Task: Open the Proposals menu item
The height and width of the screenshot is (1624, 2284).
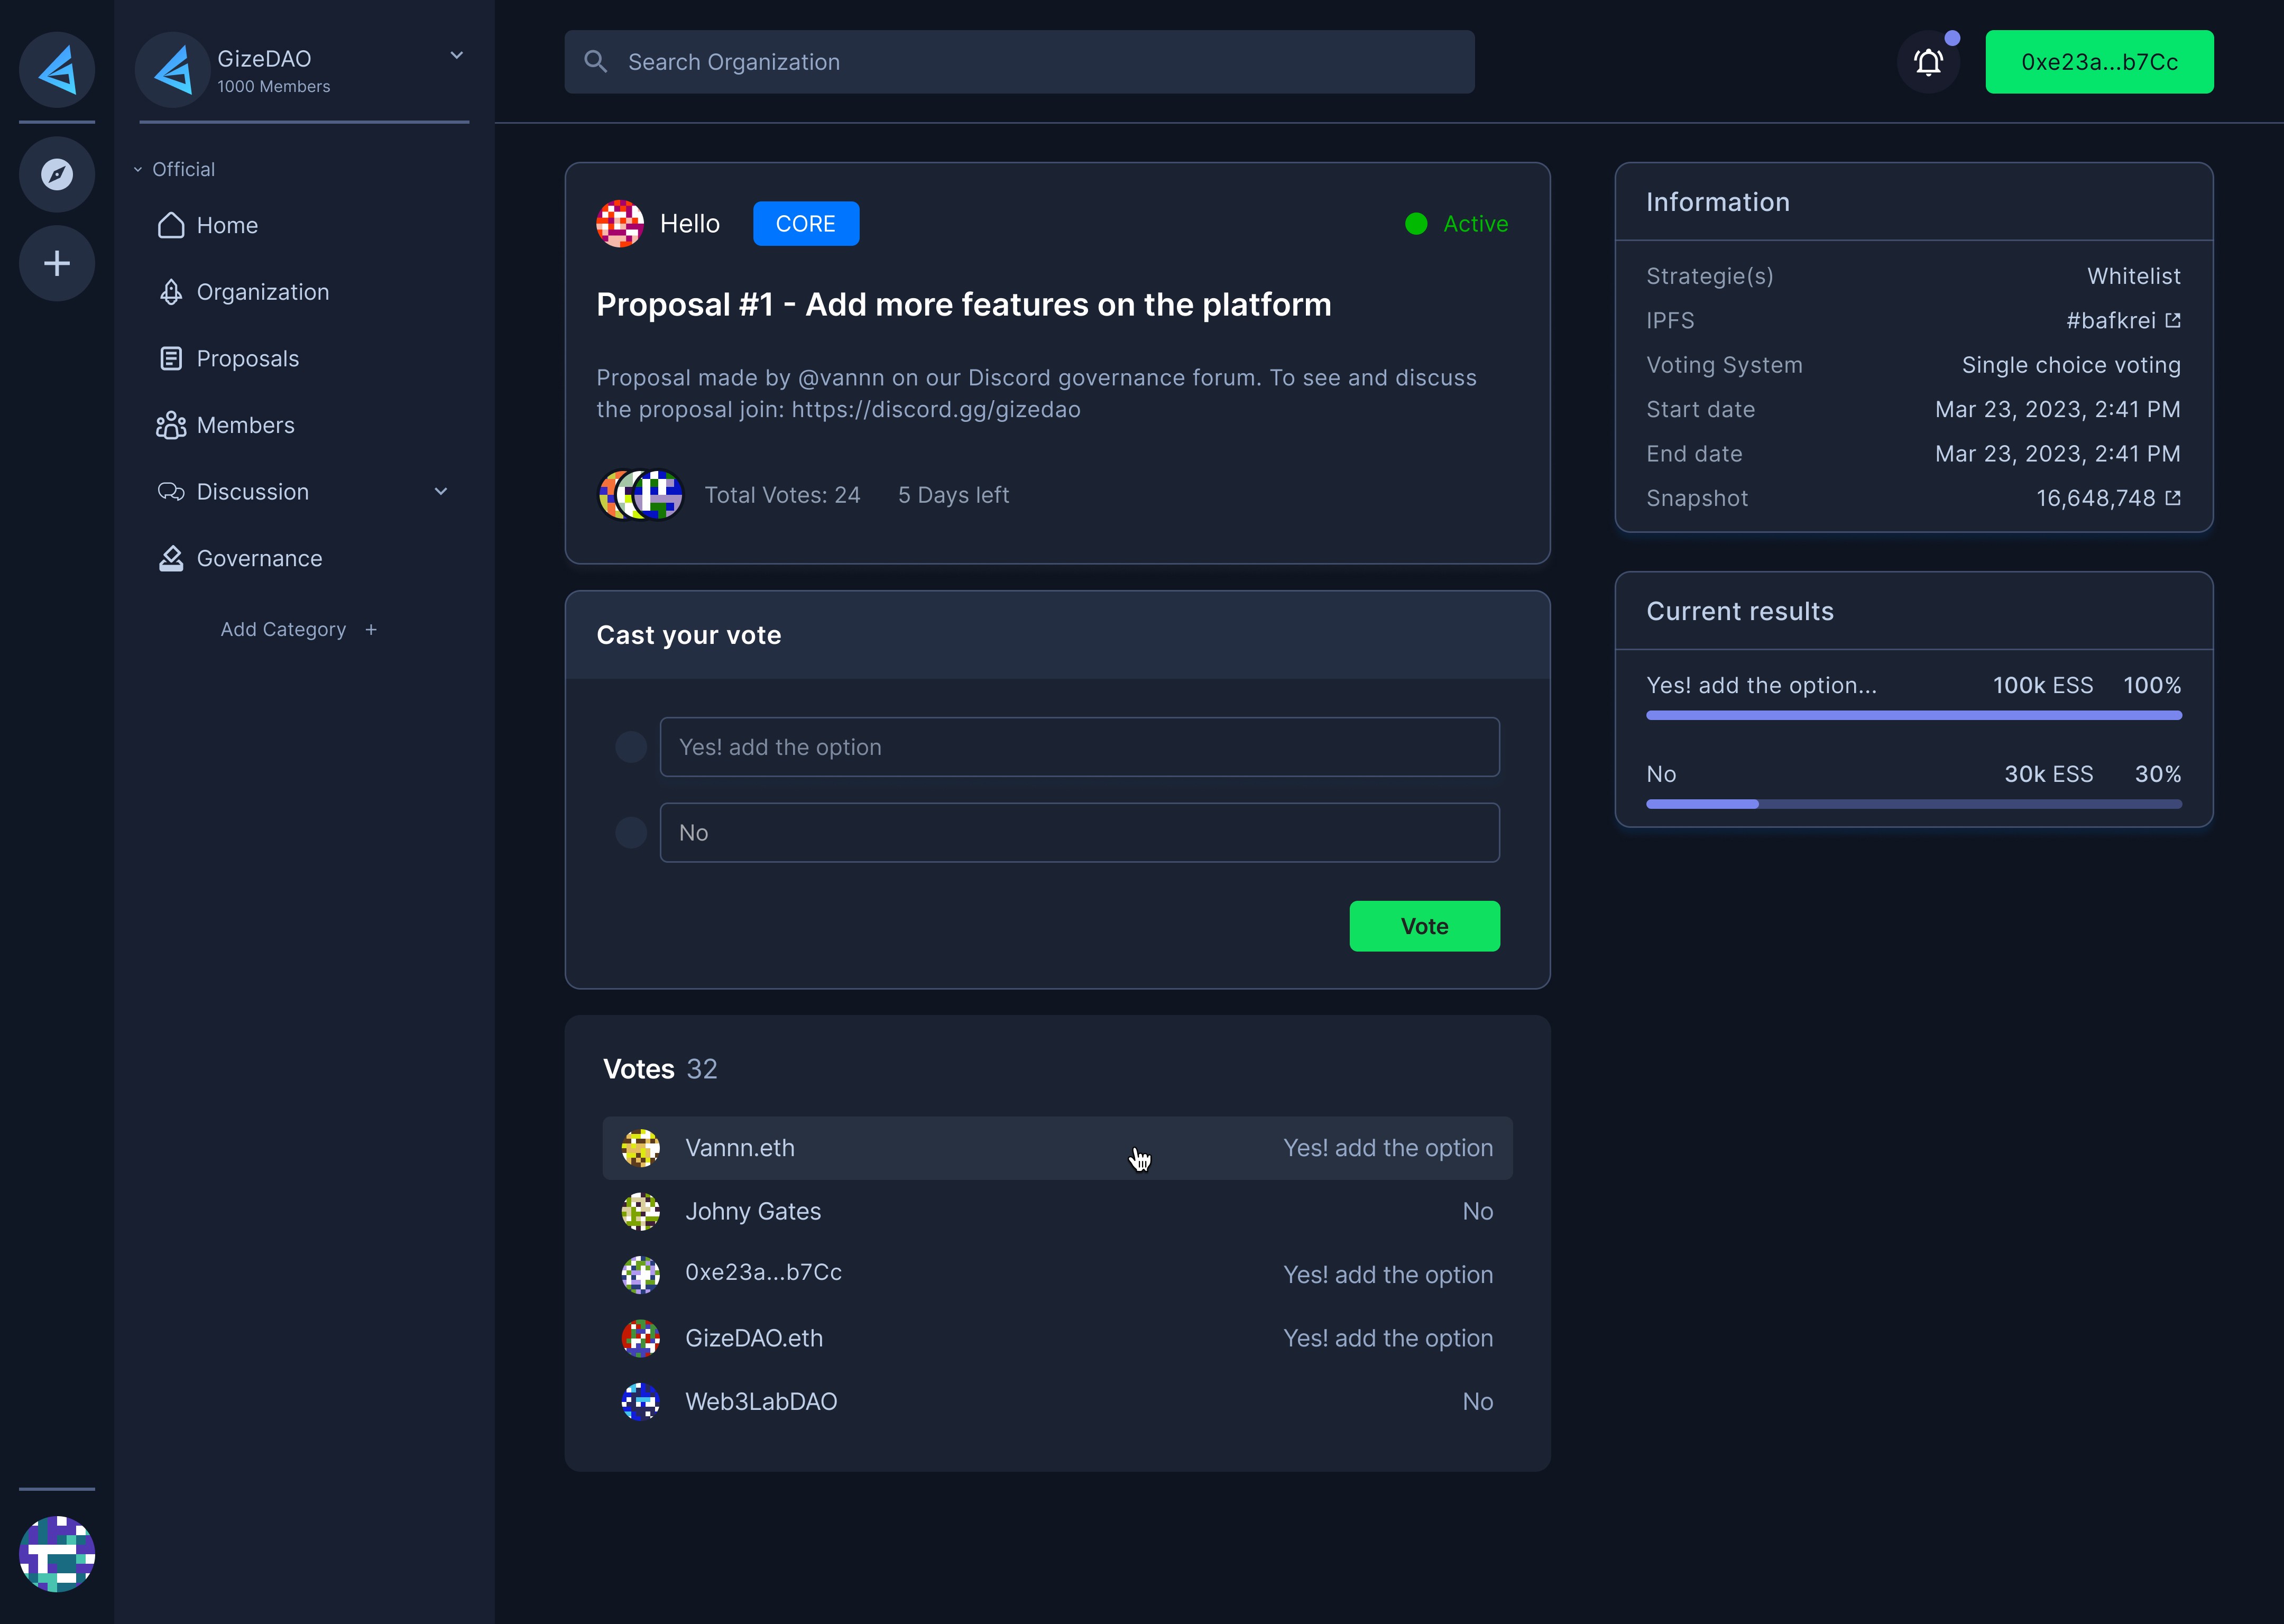Action: (247, 358)
